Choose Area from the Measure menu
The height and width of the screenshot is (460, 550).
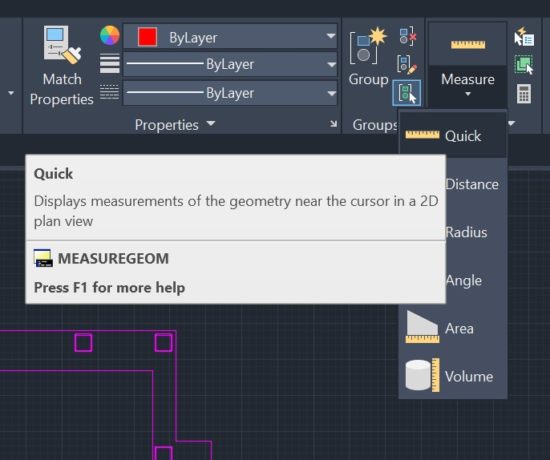click(x=452, y=328)
